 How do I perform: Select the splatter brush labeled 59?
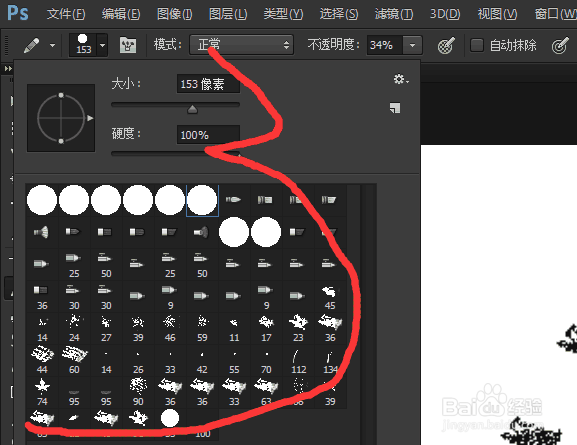[202, 328]
